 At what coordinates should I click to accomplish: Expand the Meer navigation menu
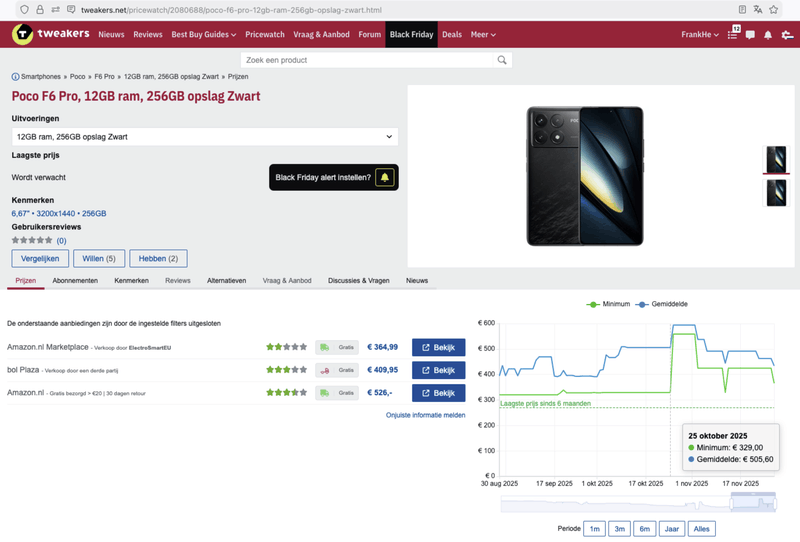[x=483, y=35]
